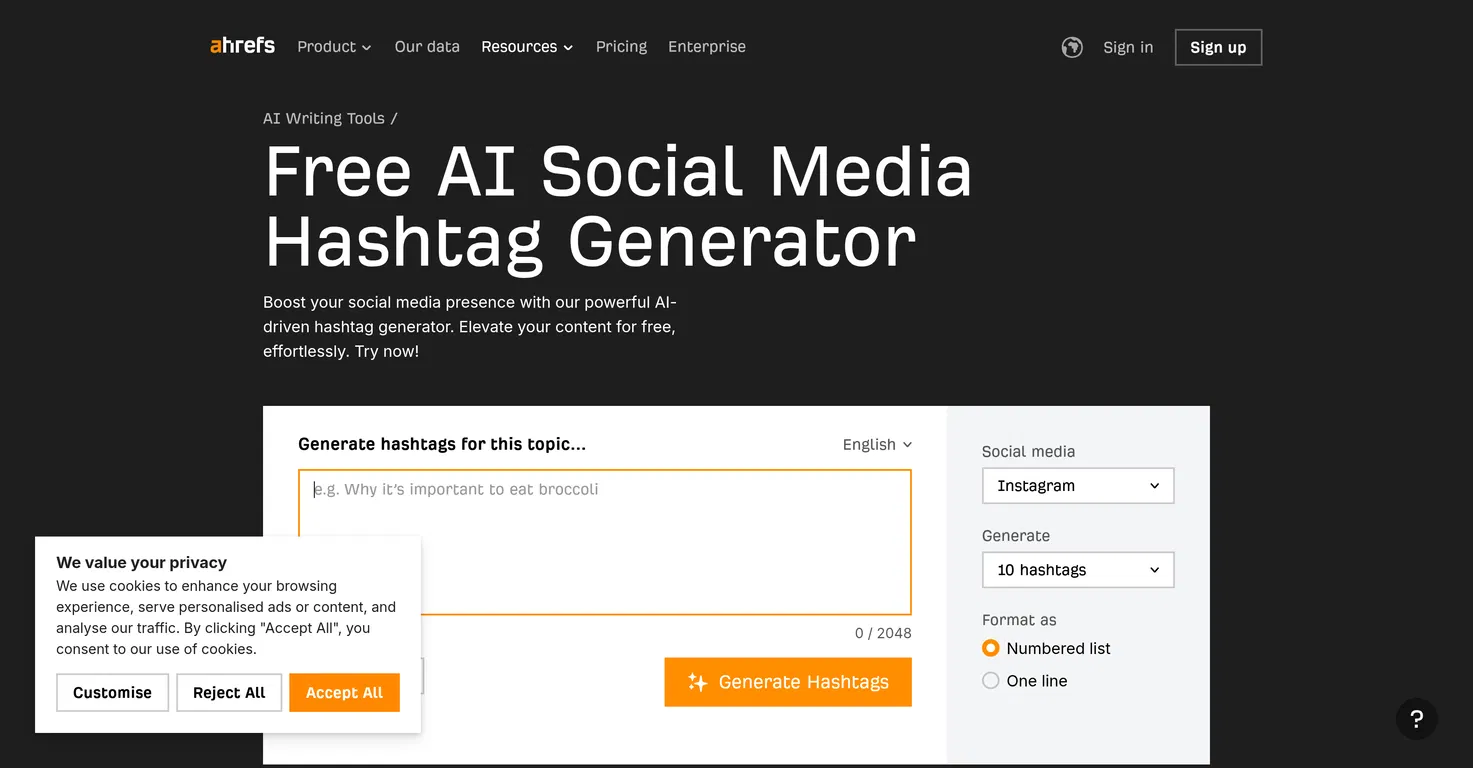
Task: Open the Our data page
Action: (x=427, y=47)
